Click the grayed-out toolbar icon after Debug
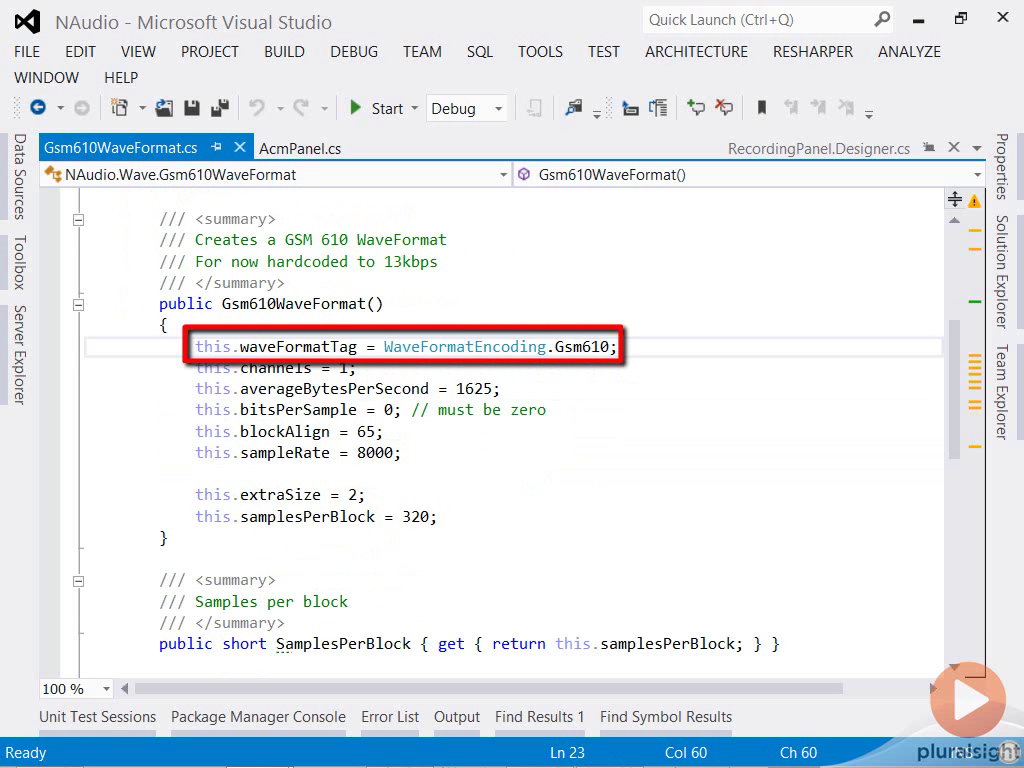Image resolution: width=1024 pixels, height=768 pixels. (x=534, y=108)
